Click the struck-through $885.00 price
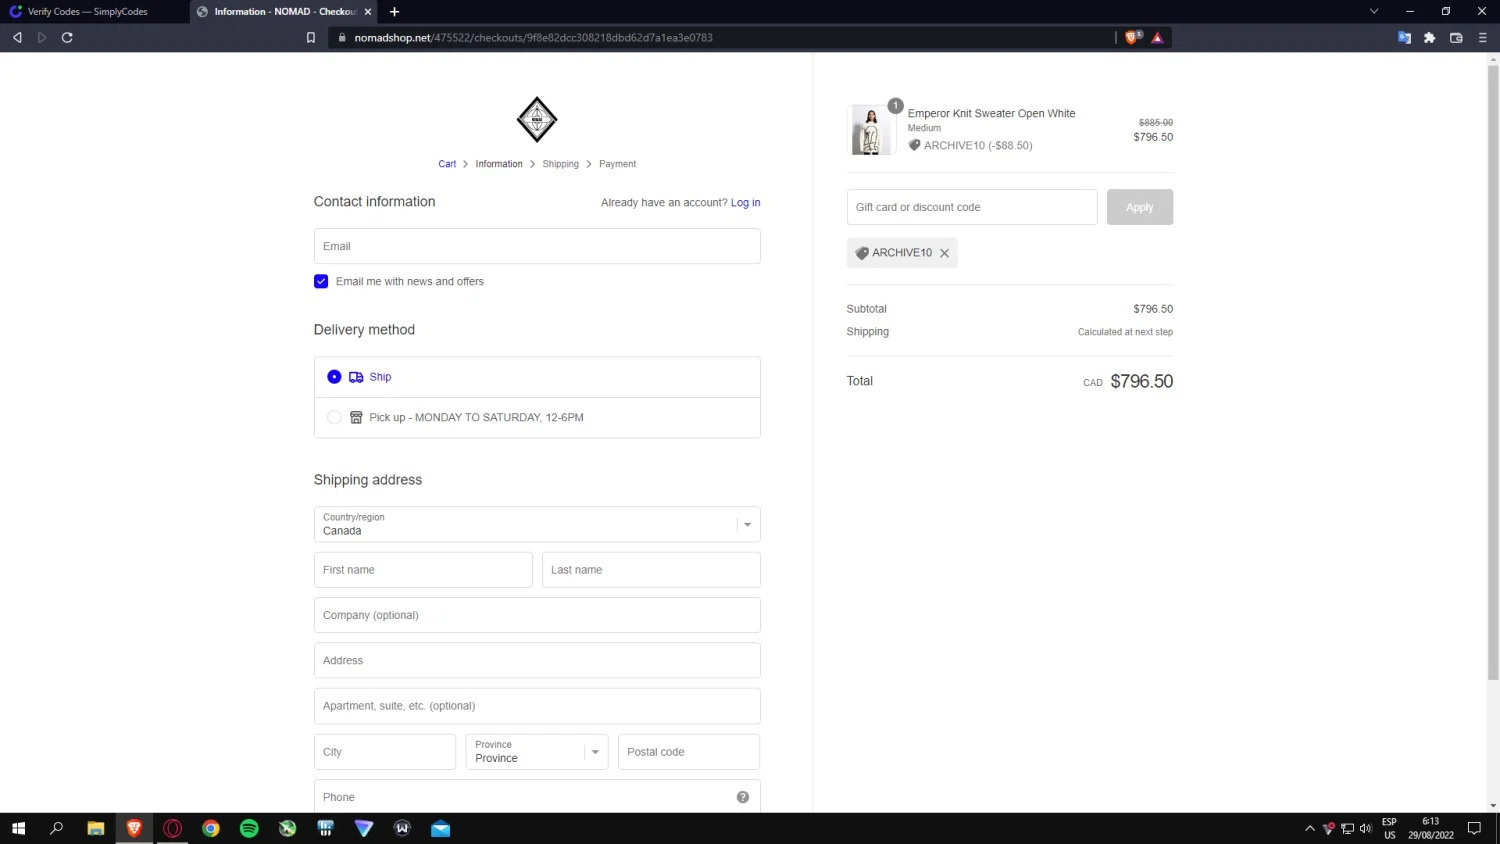 (1156, 123)
